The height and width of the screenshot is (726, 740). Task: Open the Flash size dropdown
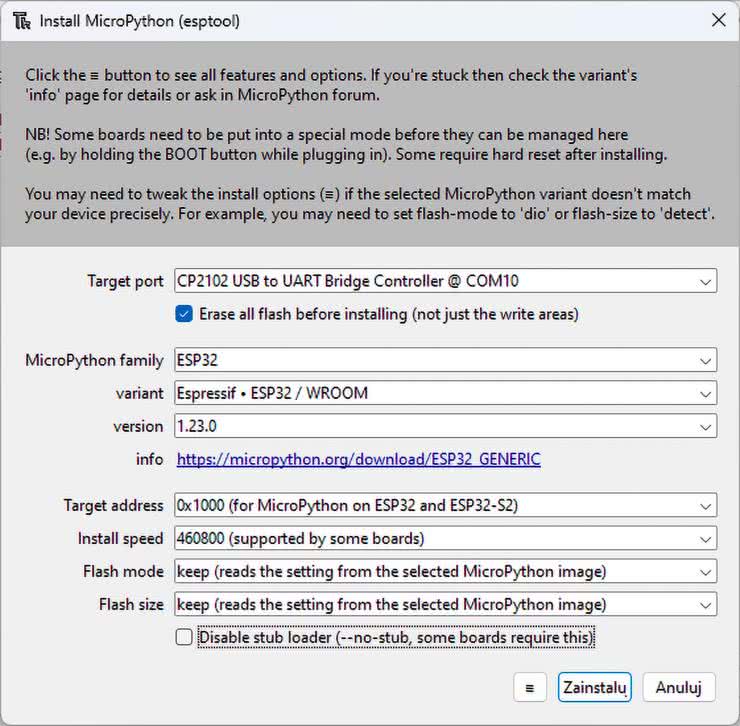706,605
